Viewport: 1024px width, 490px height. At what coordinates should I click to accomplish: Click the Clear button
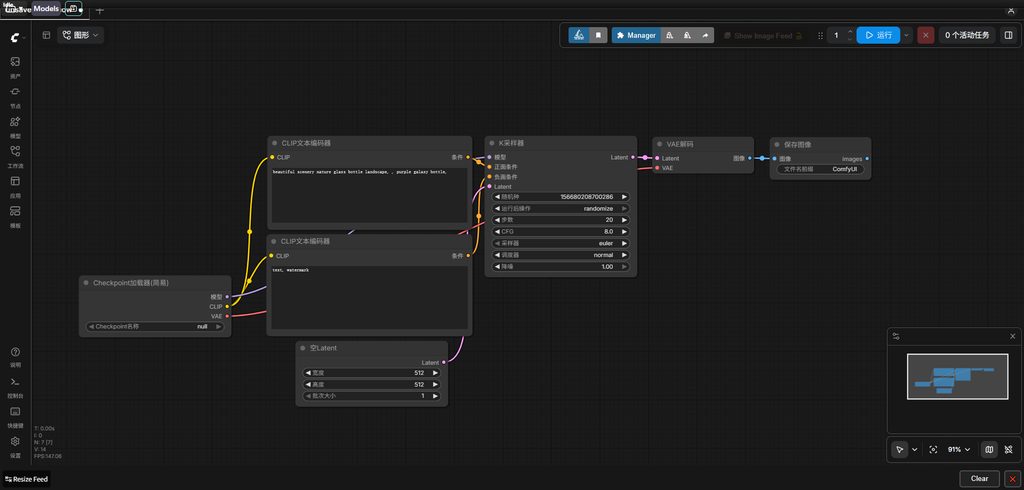(979, 478)
